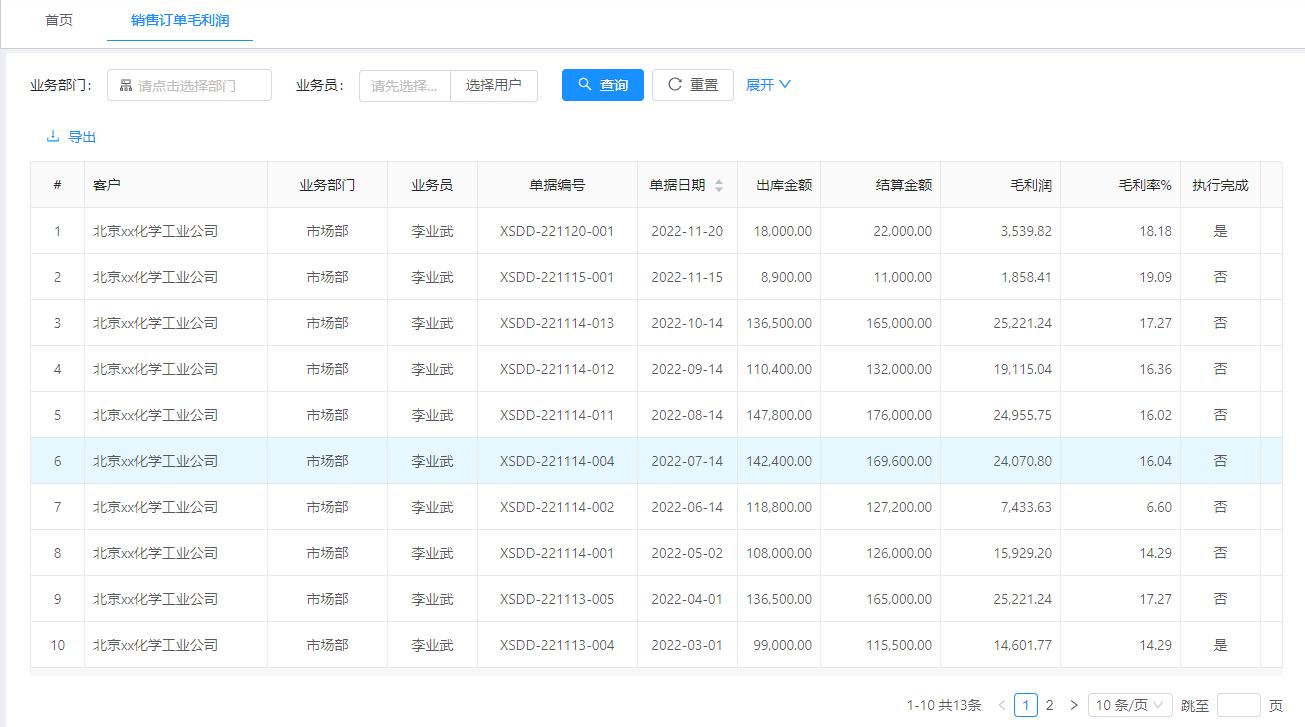This screenshot has height=727, width=1305.
Task: Click the 选择用户 button
Action: 493,86
